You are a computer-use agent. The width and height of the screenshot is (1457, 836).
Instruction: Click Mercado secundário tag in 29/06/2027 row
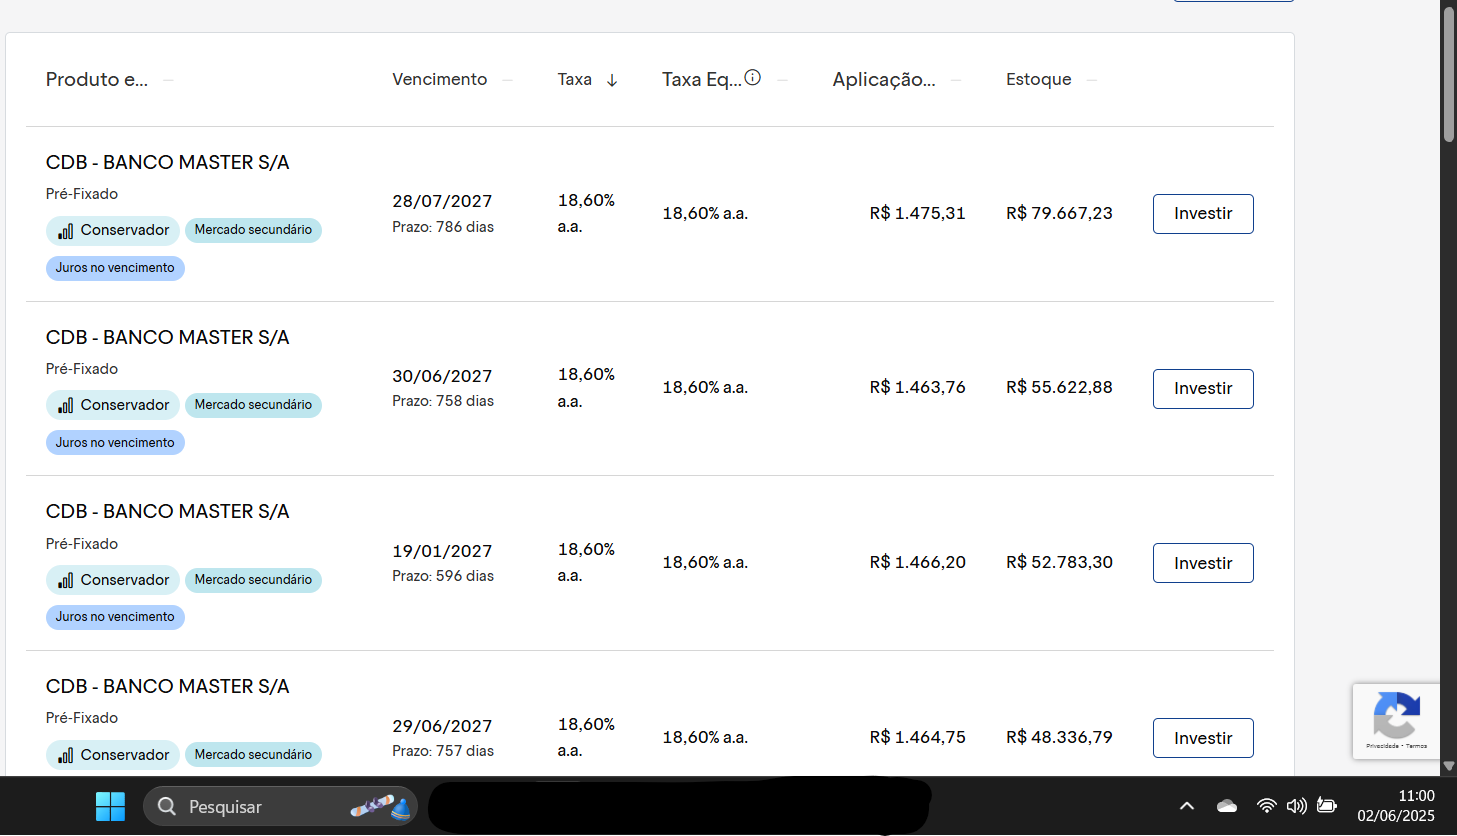pyautogui.click(x=253, y=755)
